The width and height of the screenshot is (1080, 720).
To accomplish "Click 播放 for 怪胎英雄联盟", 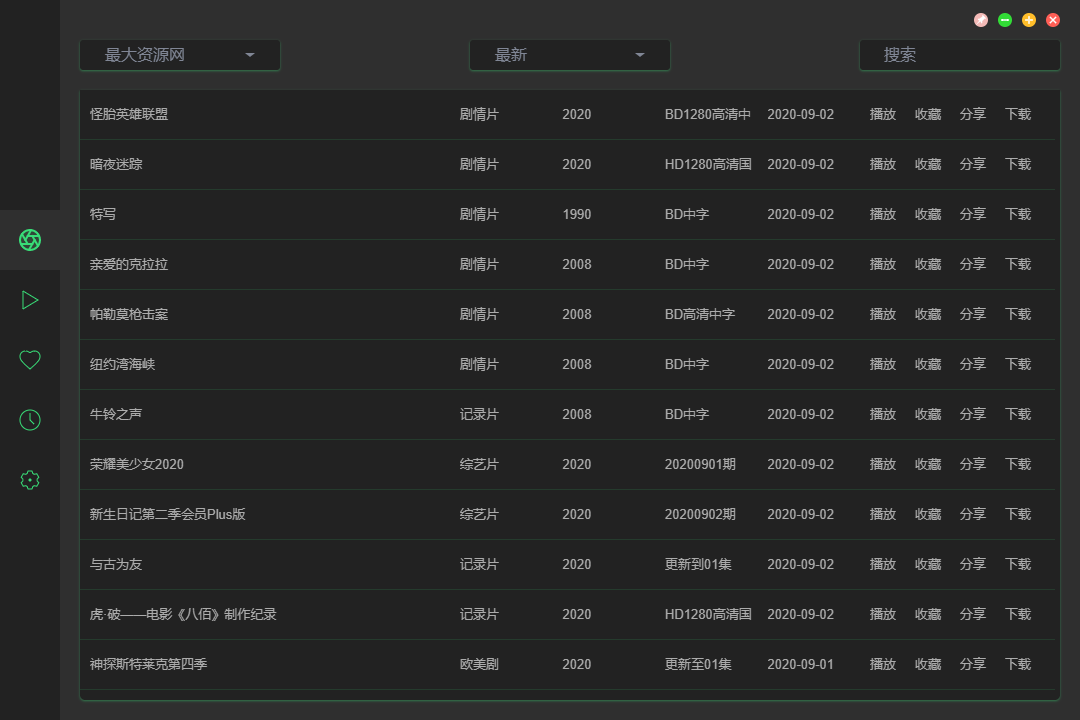I will (x=883, y=114).
